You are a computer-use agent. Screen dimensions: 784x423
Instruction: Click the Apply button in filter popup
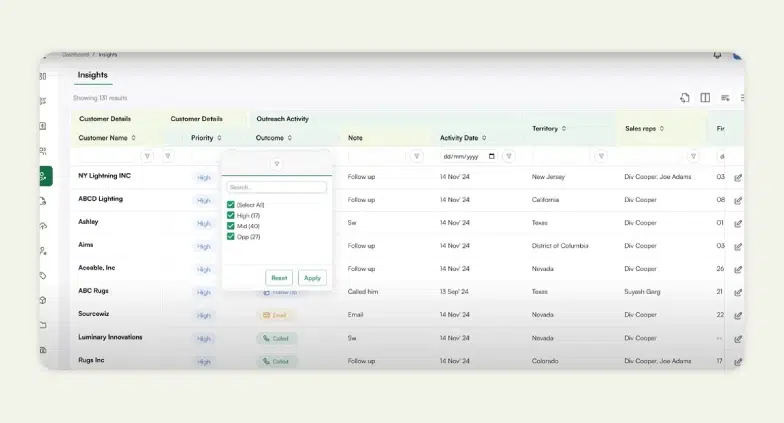(x=312, y=278)
